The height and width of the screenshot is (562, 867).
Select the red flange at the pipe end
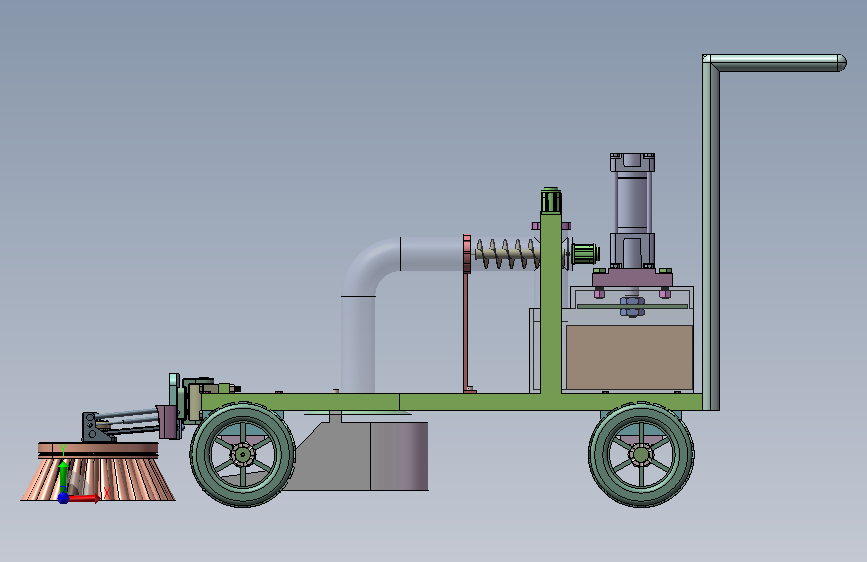pos(467,253)
